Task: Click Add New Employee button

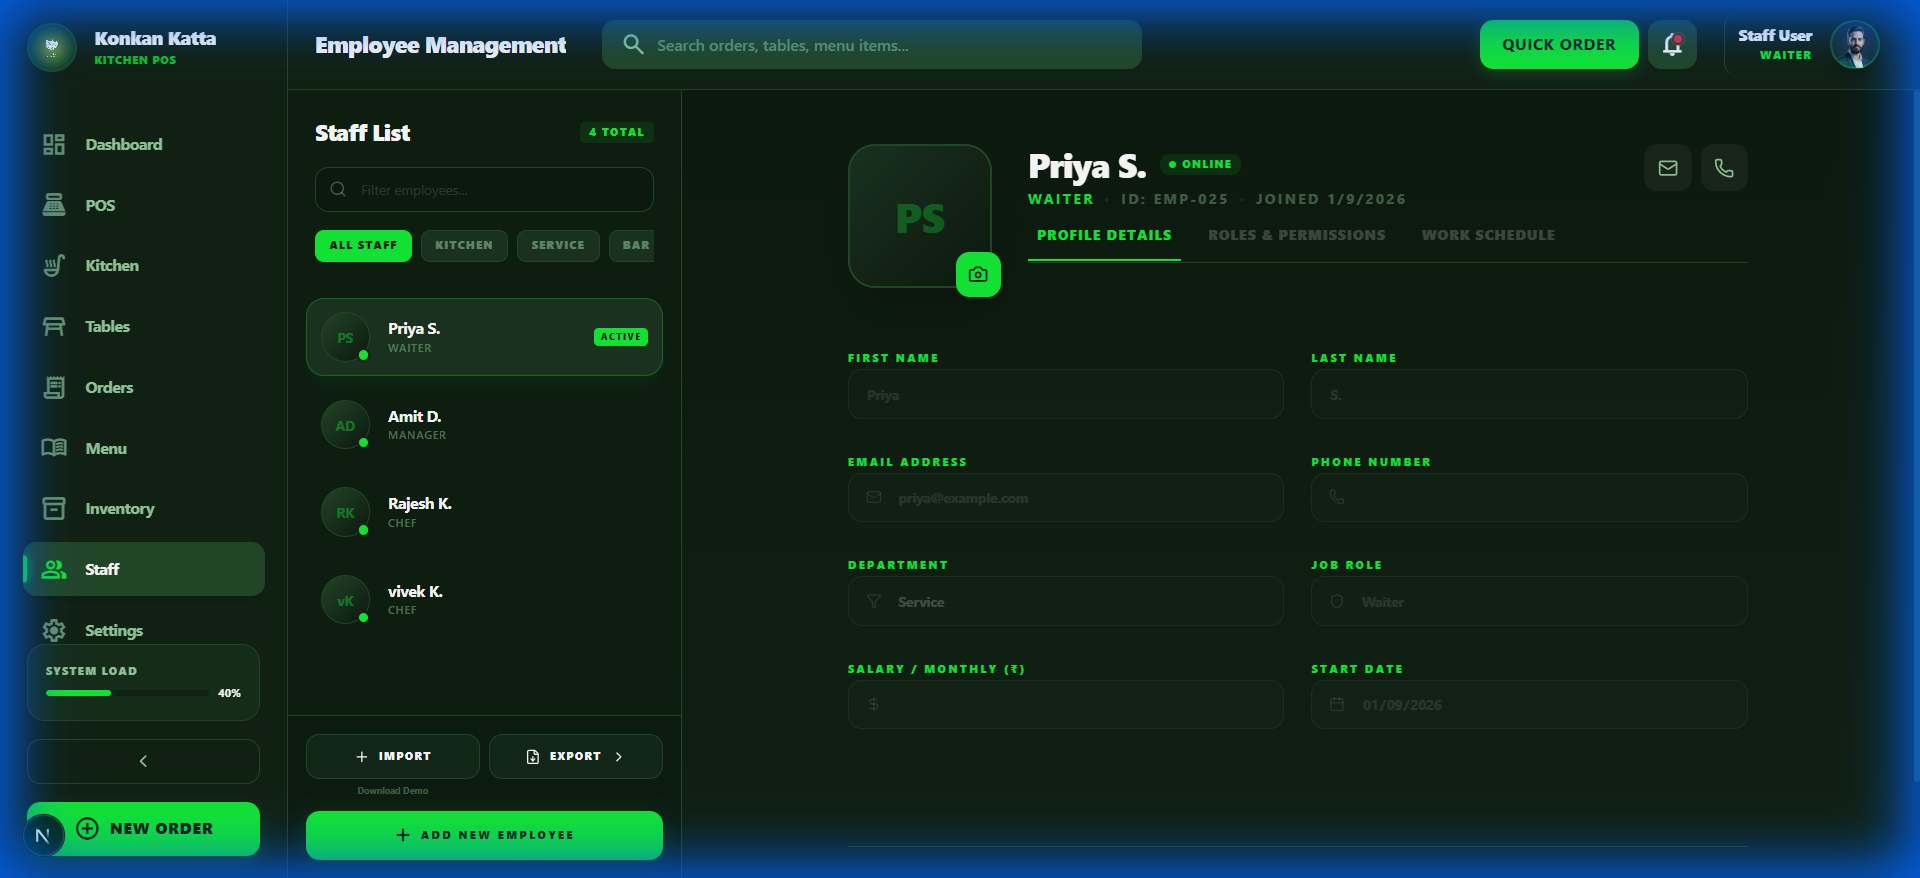Action: (484, 835)
